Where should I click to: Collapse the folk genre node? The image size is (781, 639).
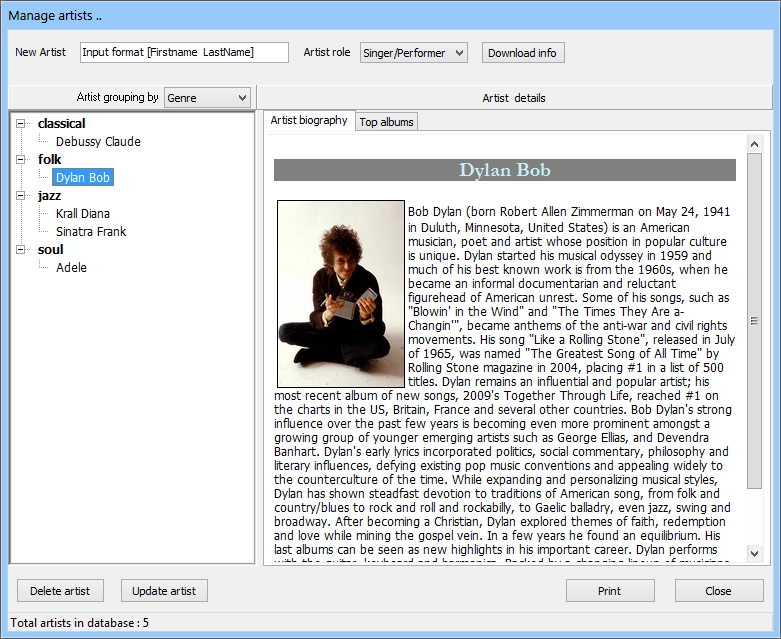click(20, 159)
